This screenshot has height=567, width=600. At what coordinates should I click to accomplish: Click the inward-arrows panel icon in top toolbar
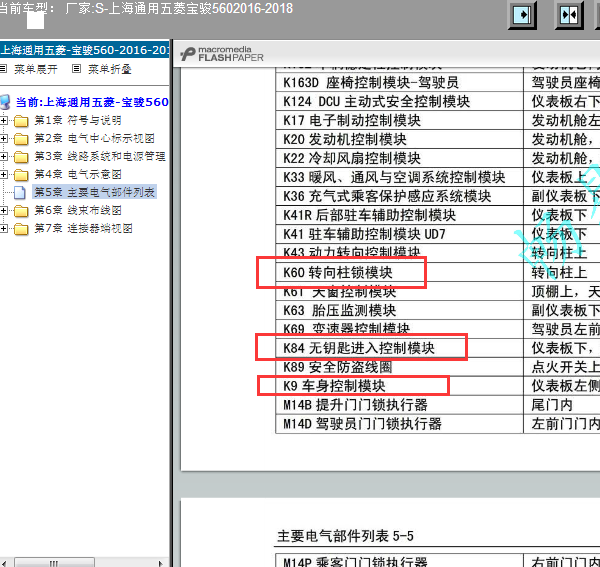click(569, 15)
